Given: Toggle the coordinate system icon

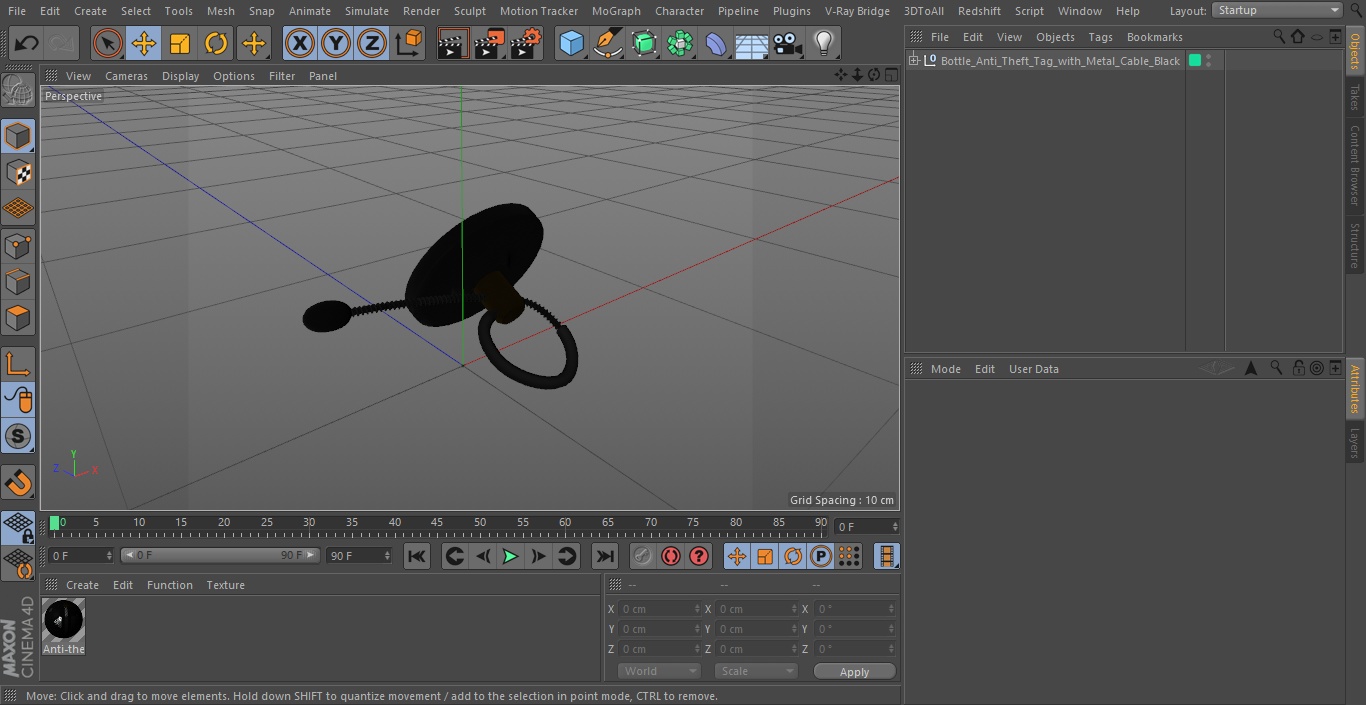Looking at the screenshot, I should pos(409,43).
